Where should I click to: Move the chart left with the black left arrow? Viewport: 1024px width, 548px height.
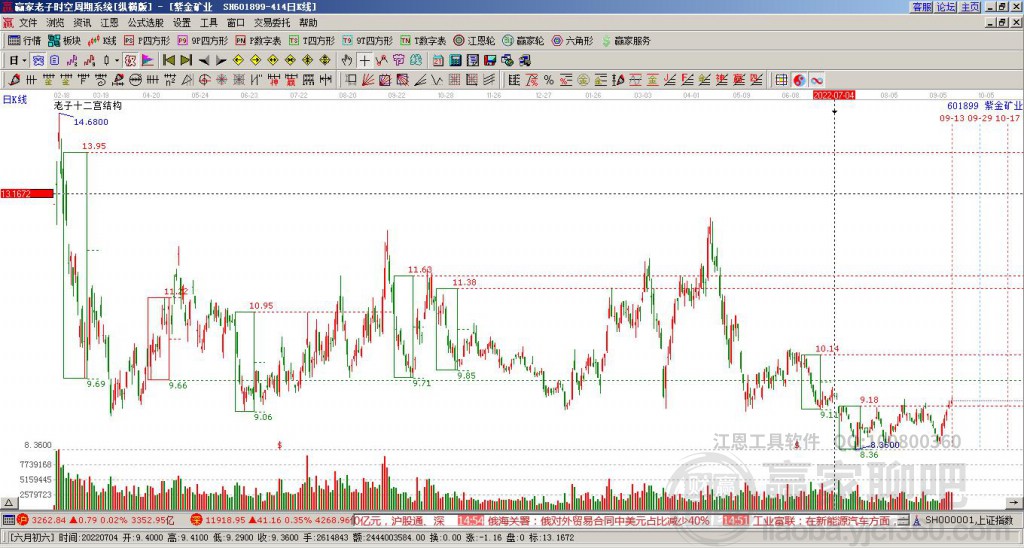click(204, 60)
